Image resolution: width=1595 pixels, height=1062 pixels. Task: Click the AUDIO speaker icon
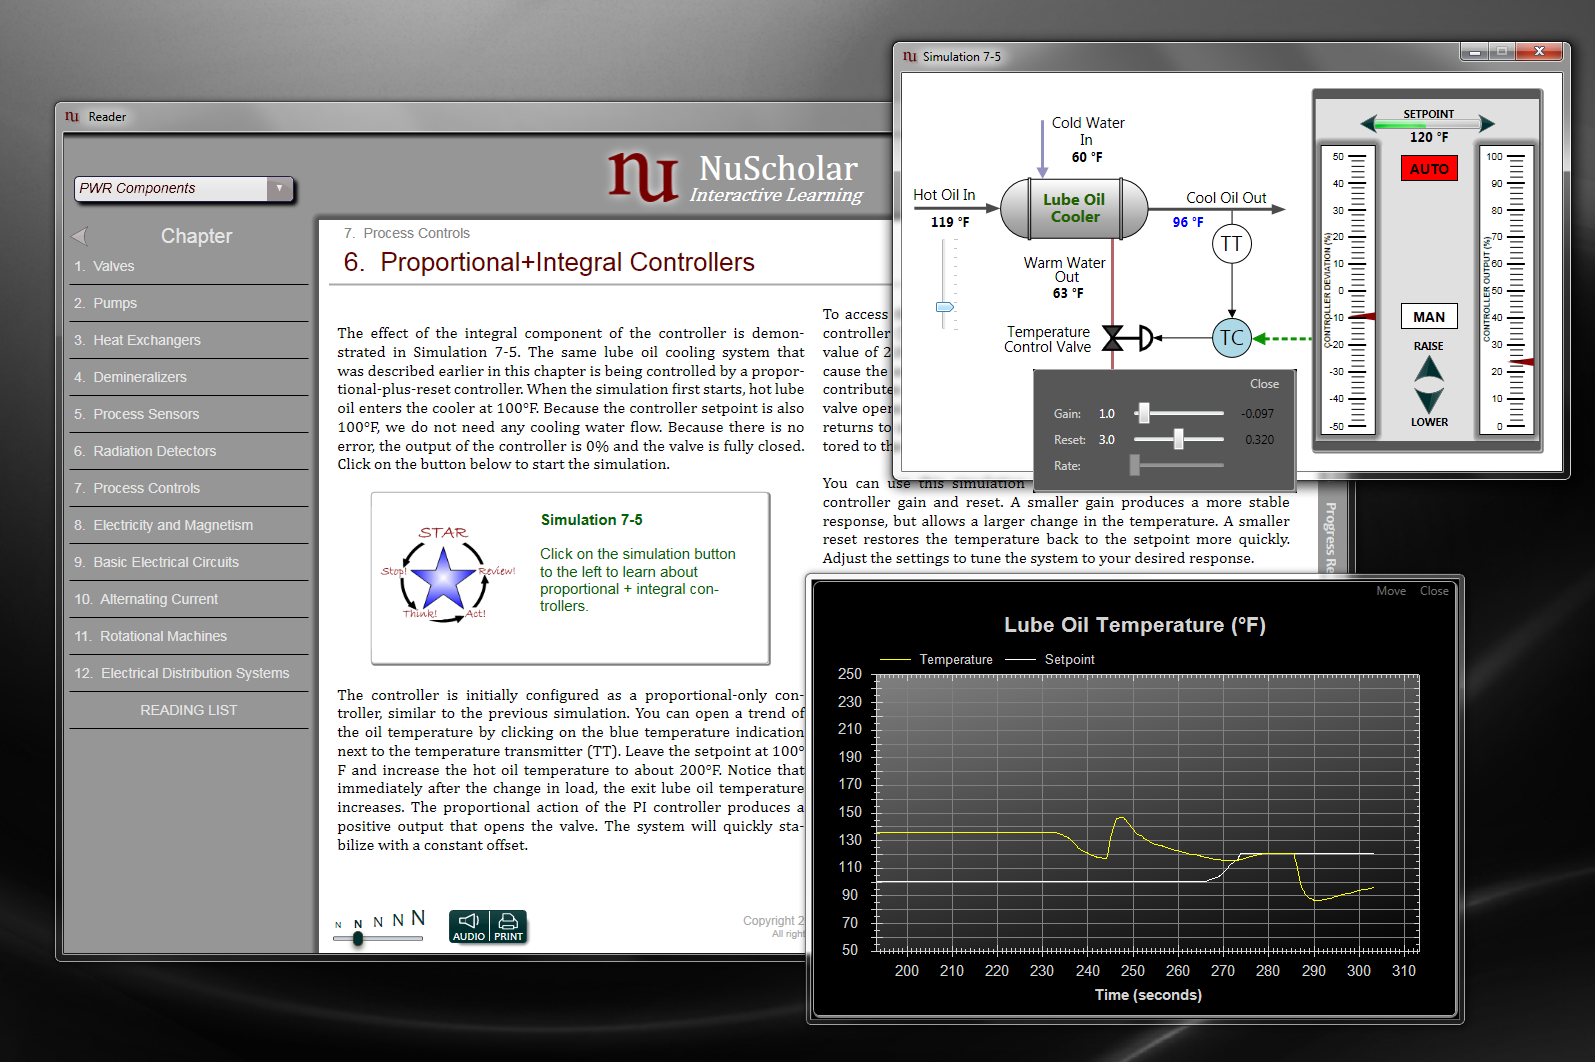(x=469, y=926)
